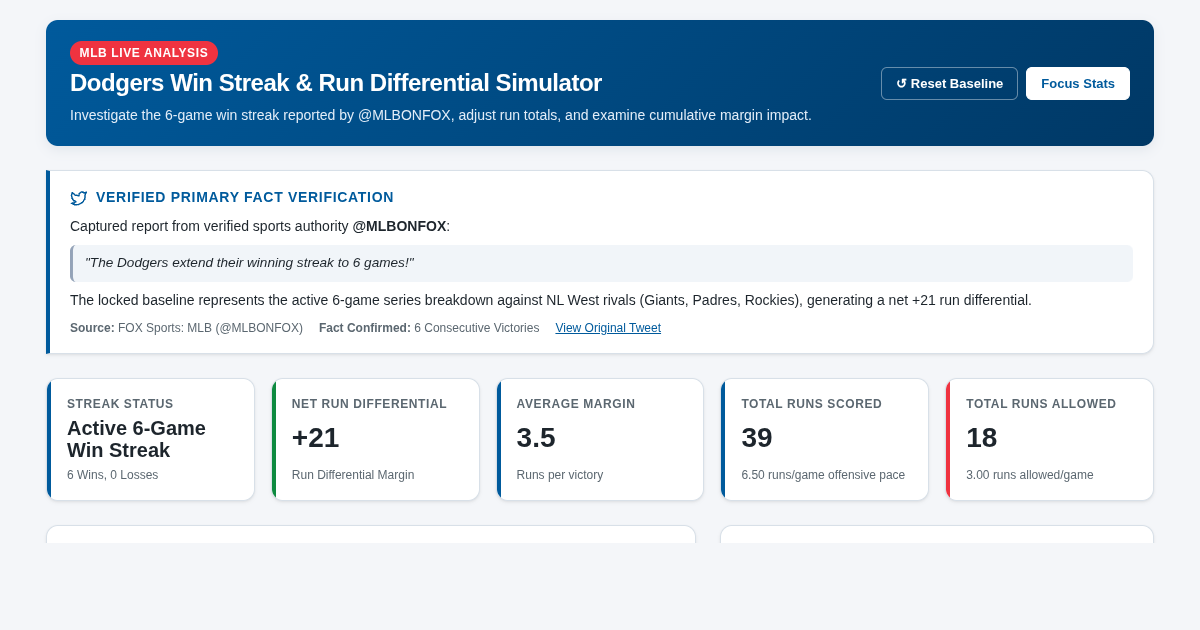1200x630 pixels.
Task: Click the Run Differential Margin caption
Action: [353, 475]
